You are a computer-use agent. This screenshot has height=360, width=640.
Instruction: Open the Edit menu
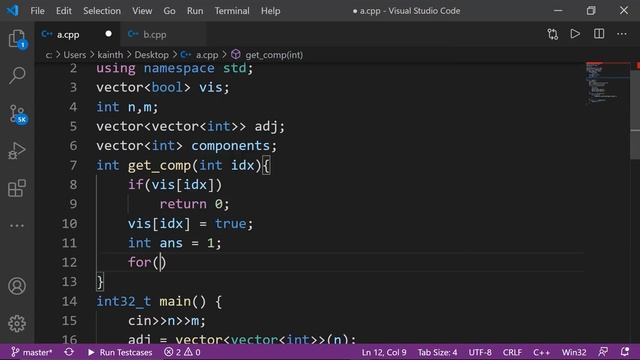pos(64,11)
